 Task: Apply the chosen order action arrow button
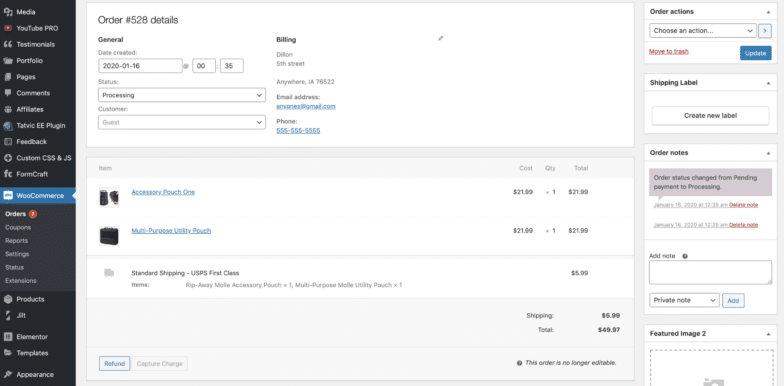pyautogui.click(x=765, y=30)
